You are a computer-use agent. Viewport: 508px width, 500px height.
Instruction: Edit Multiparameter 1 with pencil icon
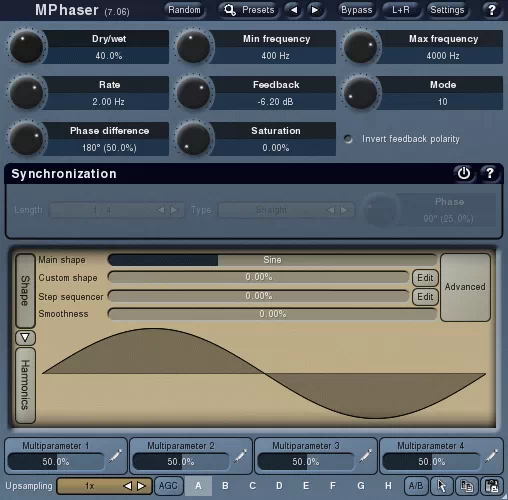click(x=115, y=456)
